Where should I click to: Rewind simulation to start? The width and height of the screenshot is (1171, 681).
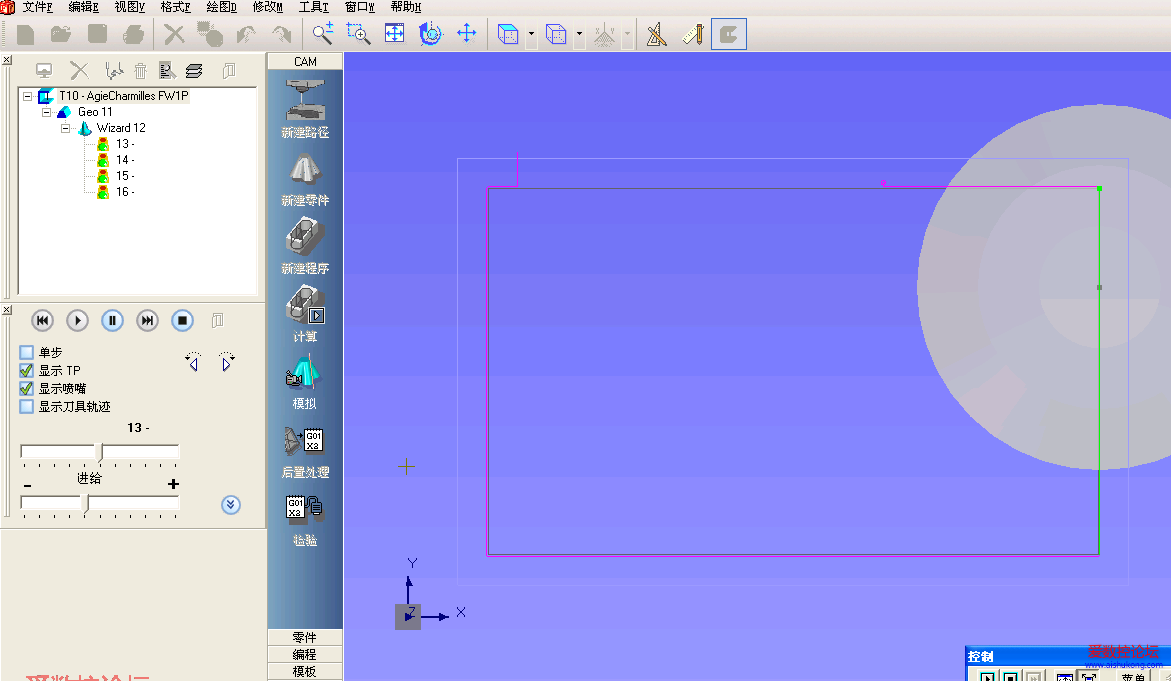click(x=43, y=320)
